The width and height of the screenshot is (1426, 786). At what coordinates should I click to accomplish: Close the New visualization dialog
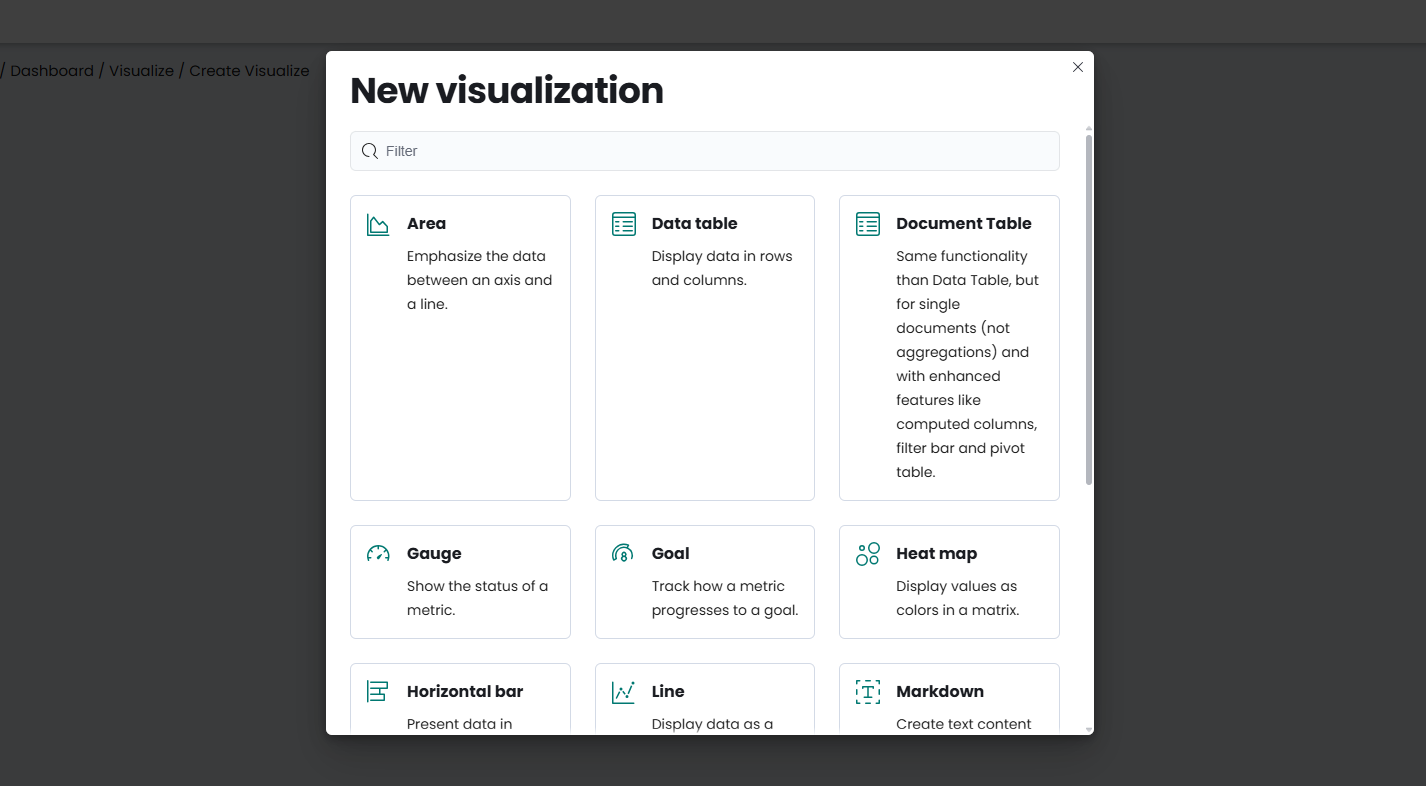click(x=1078, y=67)
